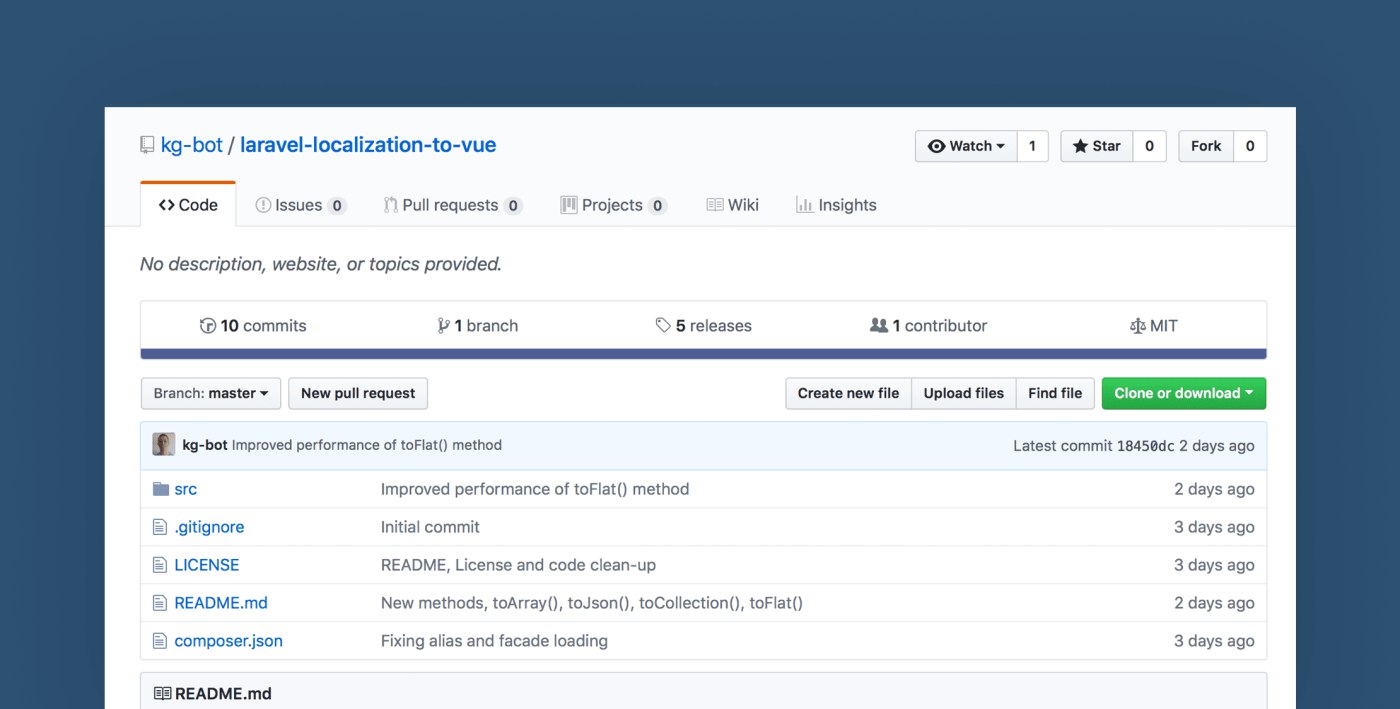Image resolution: width=1400 pixels, height=709 pixels.
Task: Click the tag icon next to 5 releases
Action: (x=663, y=326)
